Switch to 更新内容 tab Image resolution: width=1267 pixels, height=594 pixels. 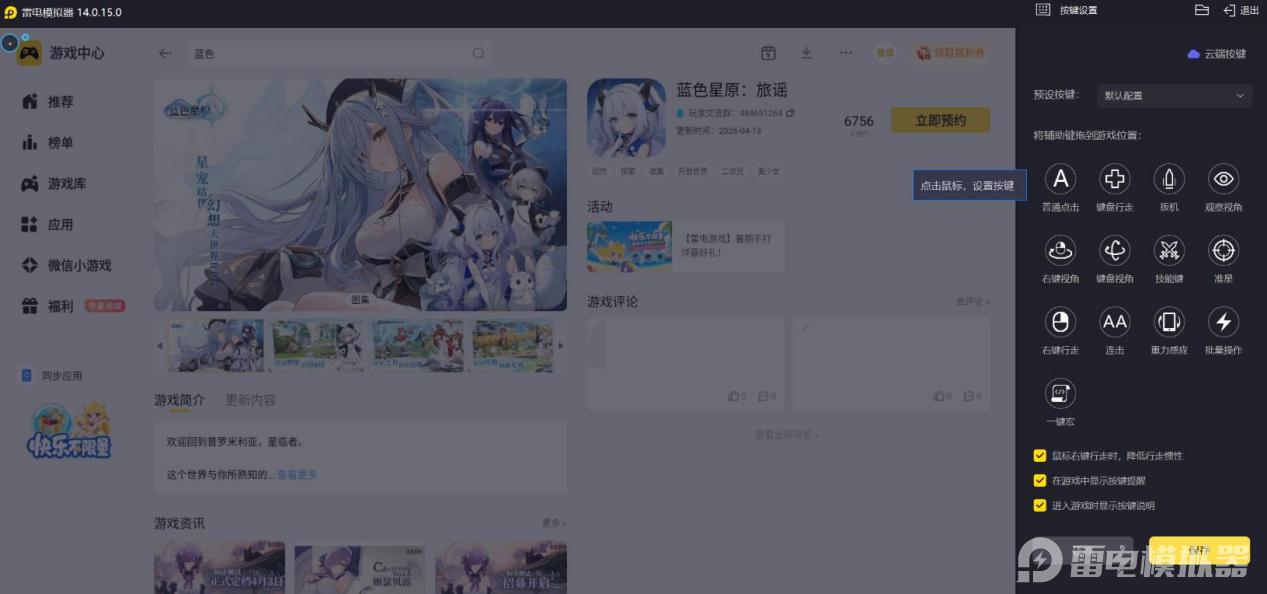coord(251,400)
